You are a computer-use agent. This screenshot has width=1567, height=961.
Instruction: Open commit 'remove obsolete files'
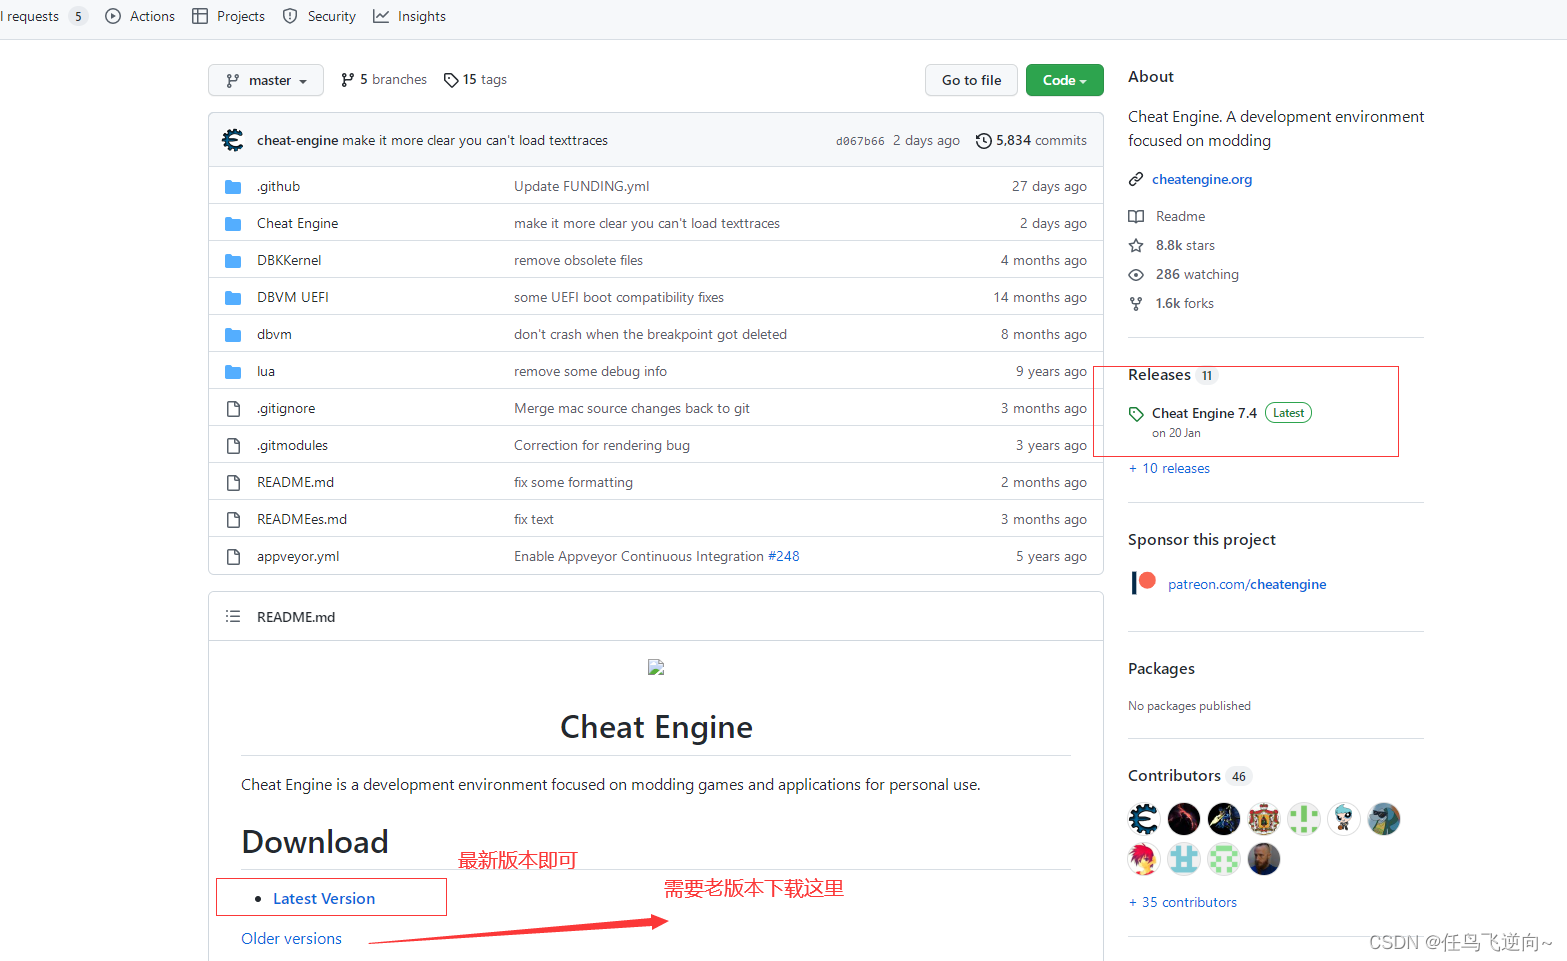pyautogui.click(x=578, y=261)
